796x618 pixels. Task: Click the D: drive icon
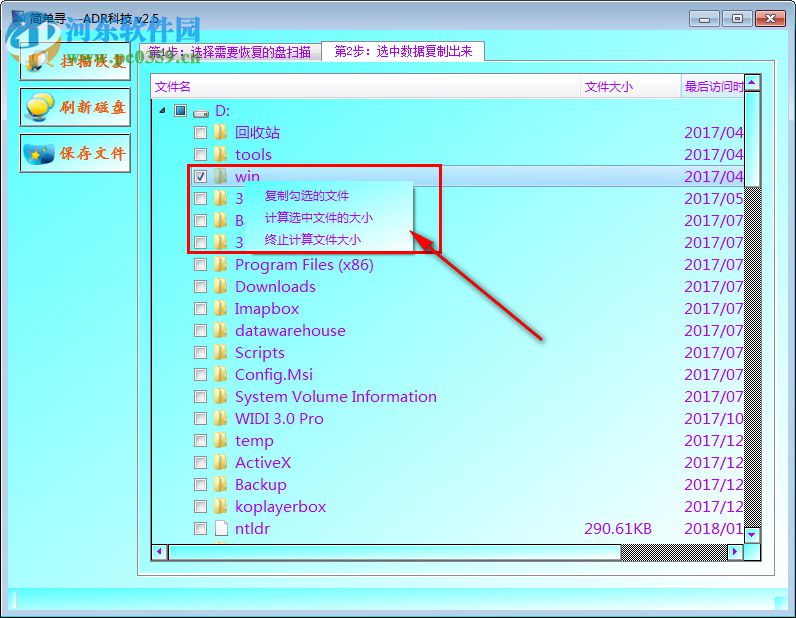tap(201, 112)
